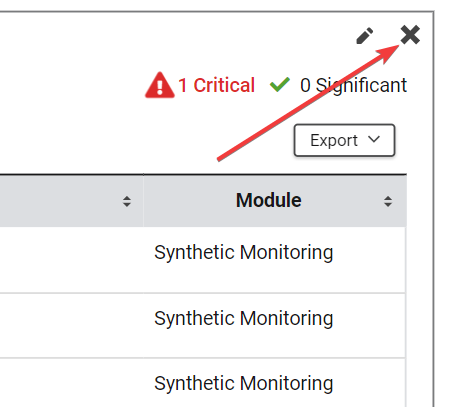Open the Export dropdown button
This screenshot has height=407, width=455.
(344, 140)
